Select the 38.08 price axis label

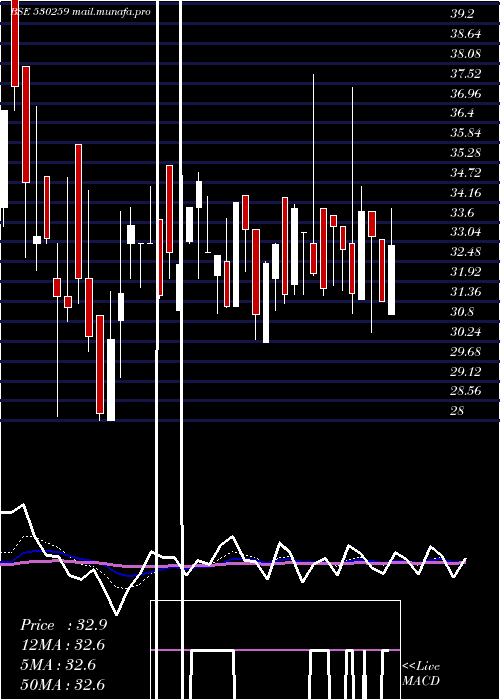pos(465,54)
